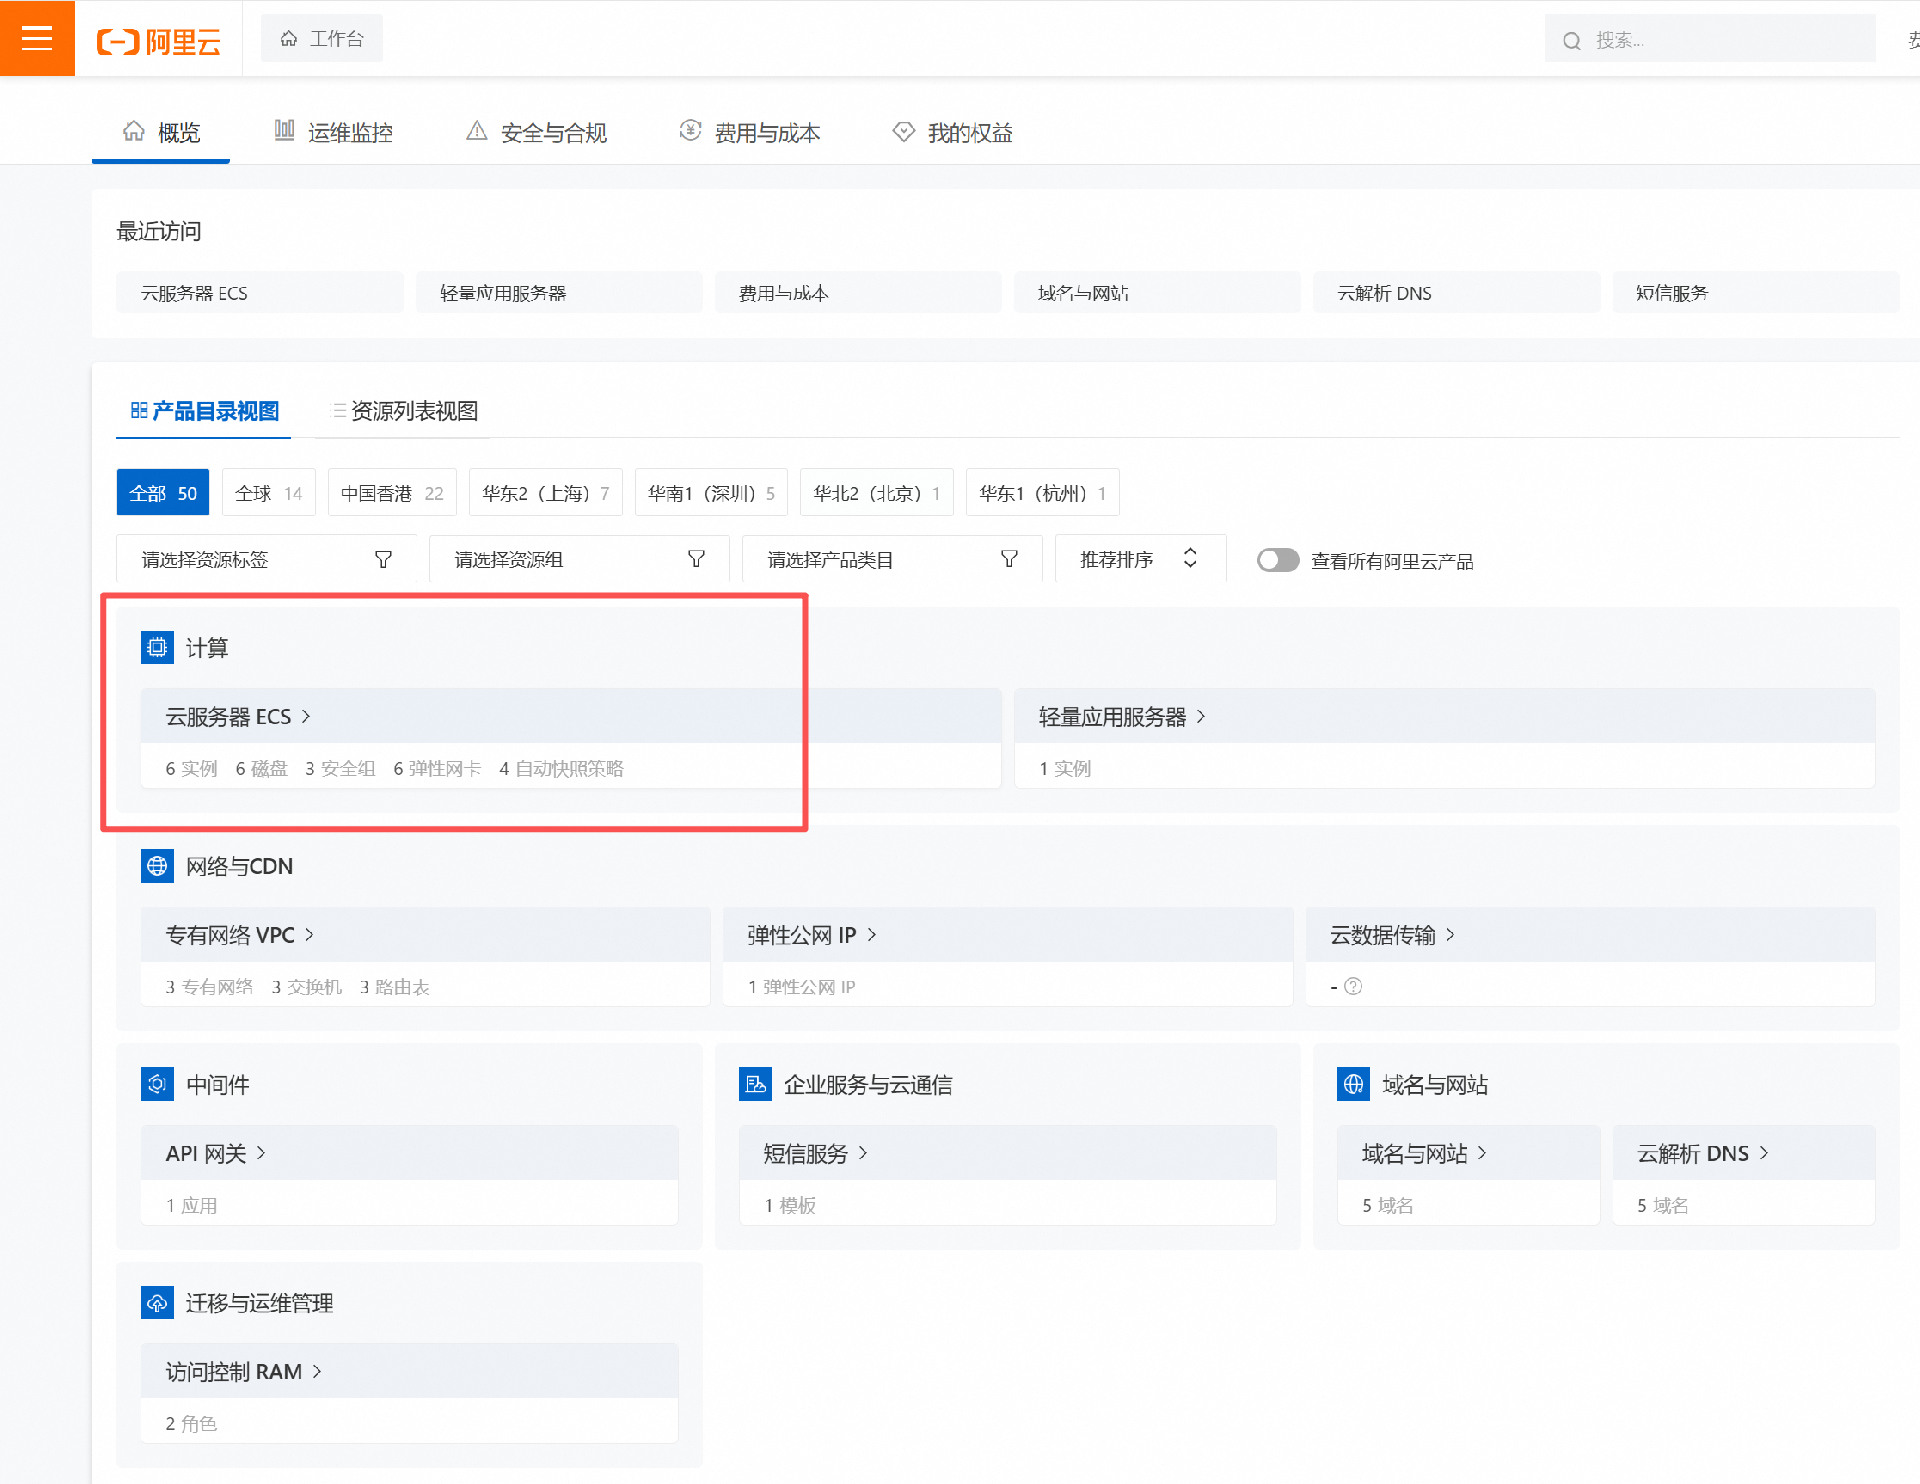Change the 推荐排序 sort order
1920x1484 pixels.
1139,559
